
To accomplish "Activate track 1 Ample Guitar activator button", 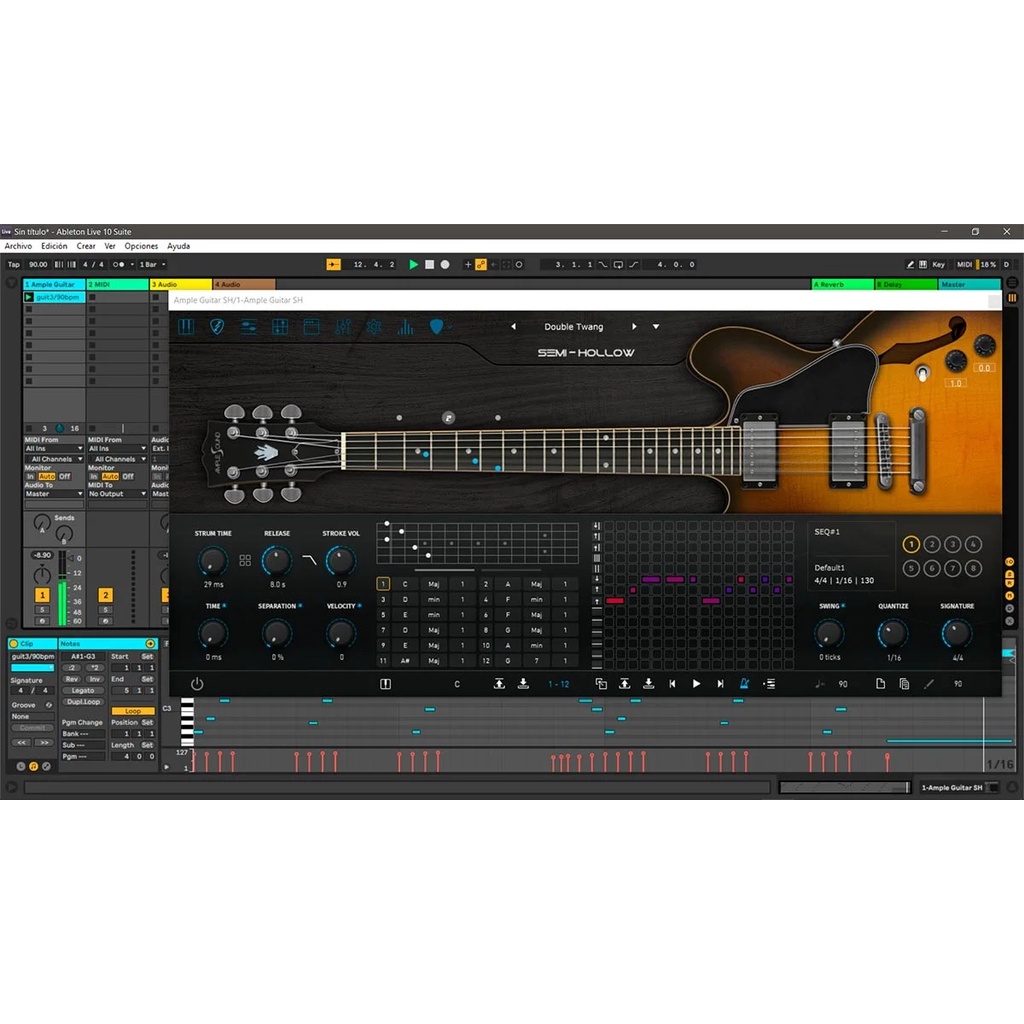I will 42,595.
